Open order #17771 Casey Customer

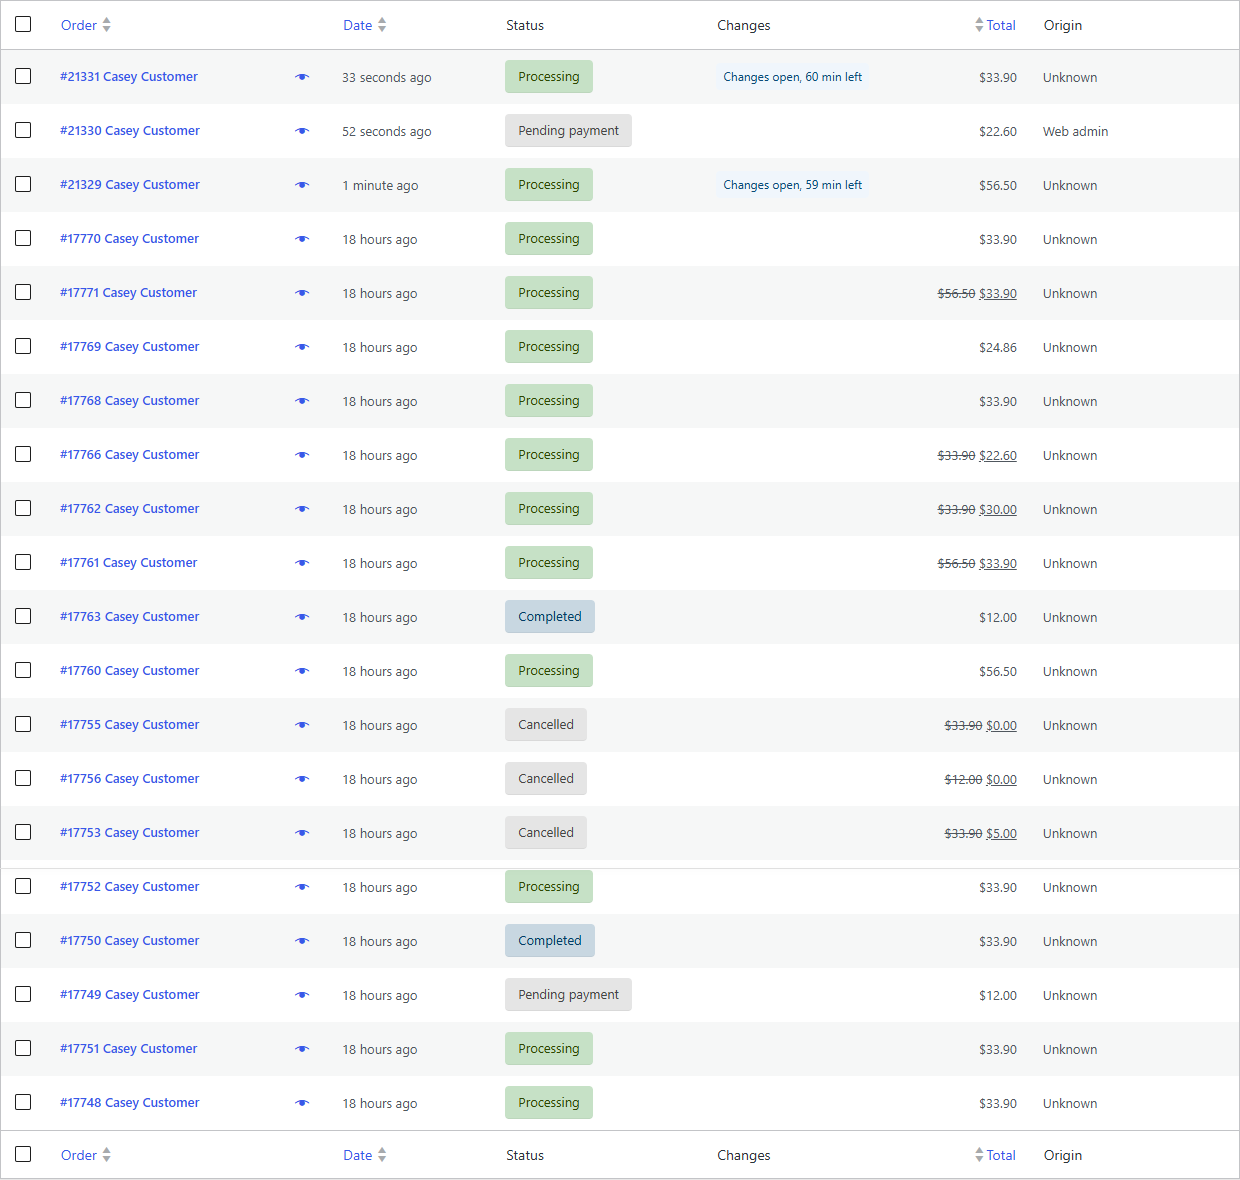click(128, 293)
